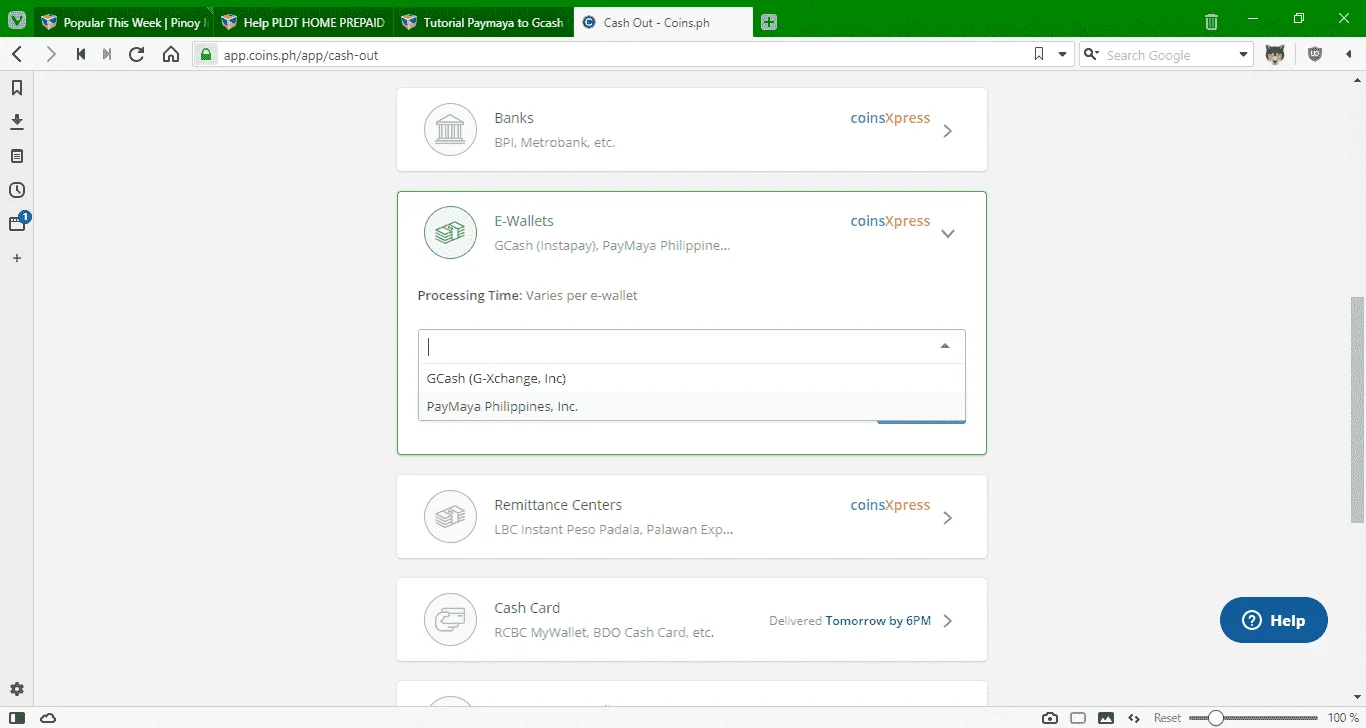Switch to Popular This Week tab
Screen dimensions: 1366x728
(x=122, y=22)
